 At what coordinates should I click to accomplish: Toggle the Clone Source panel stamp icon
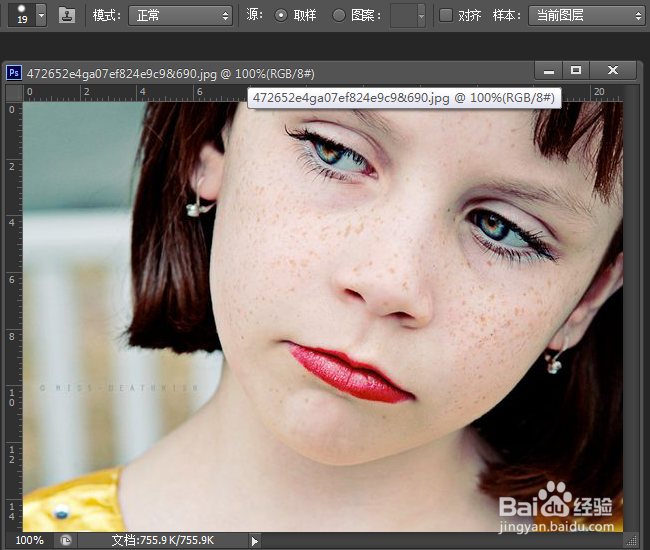click(x=67, y=15)
